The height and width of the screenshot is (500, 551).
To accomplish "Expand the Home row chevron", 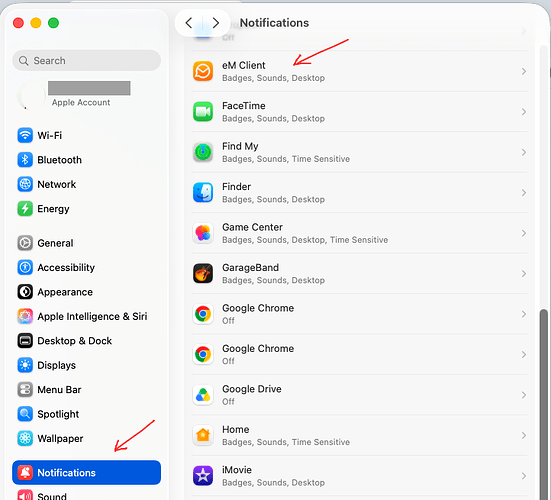I will click(x=524, y=435).
